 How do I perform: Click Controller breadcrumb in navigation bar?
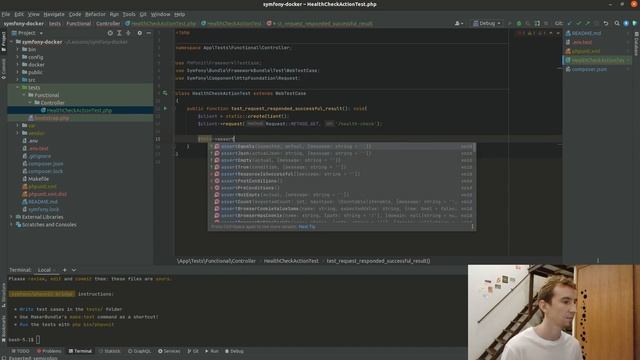[x=108, y=24]
